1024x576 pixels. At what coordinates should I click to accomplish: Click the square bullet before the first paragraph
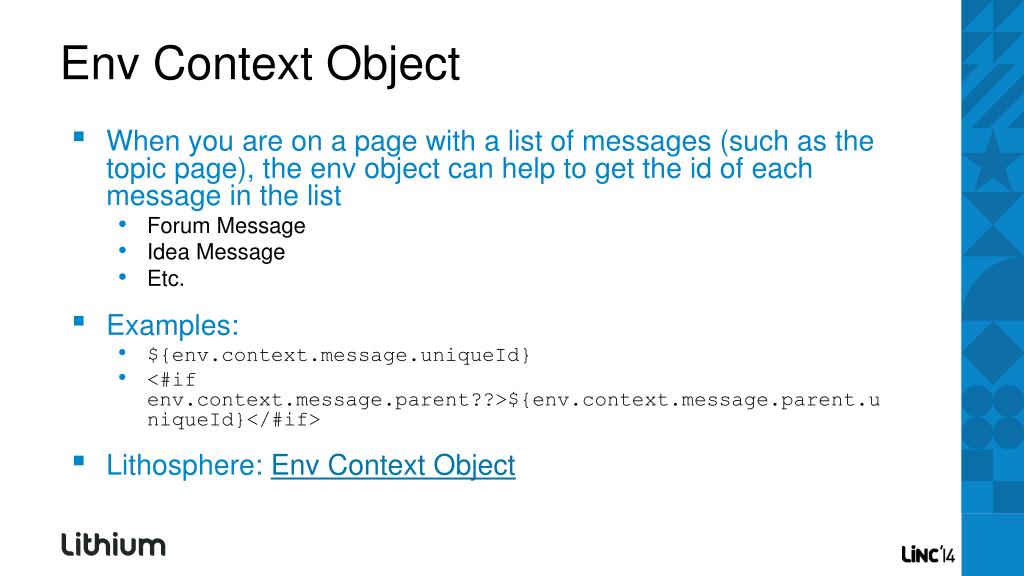(x=79, y=136)
